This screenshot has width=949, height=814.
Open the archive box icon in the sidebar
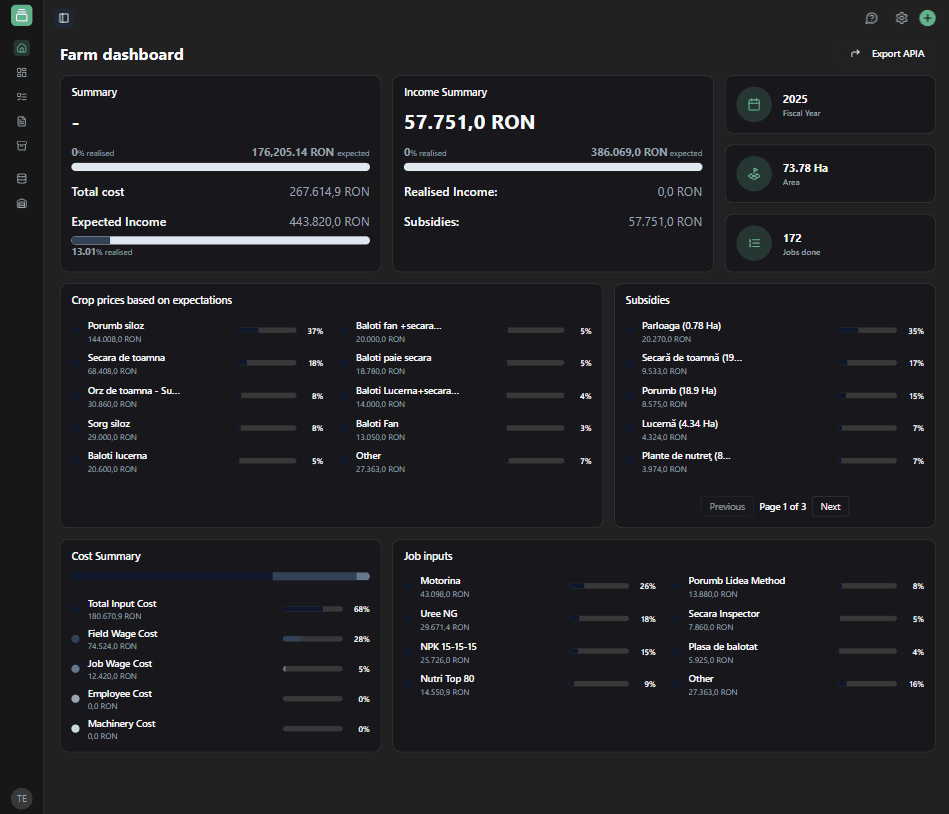click(22, 146)
